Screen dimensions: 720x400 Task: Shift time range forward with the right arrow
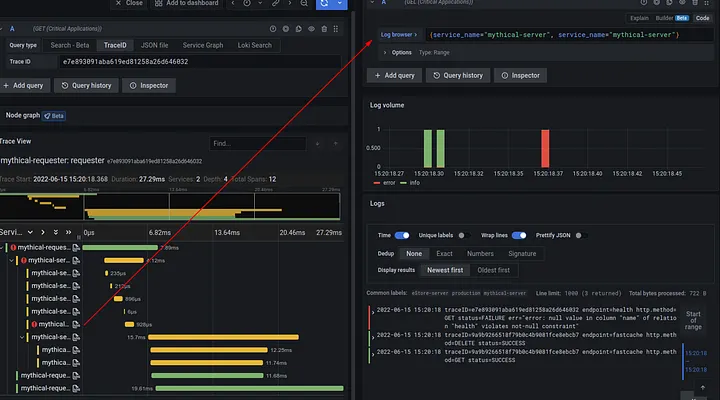[290, 3]
